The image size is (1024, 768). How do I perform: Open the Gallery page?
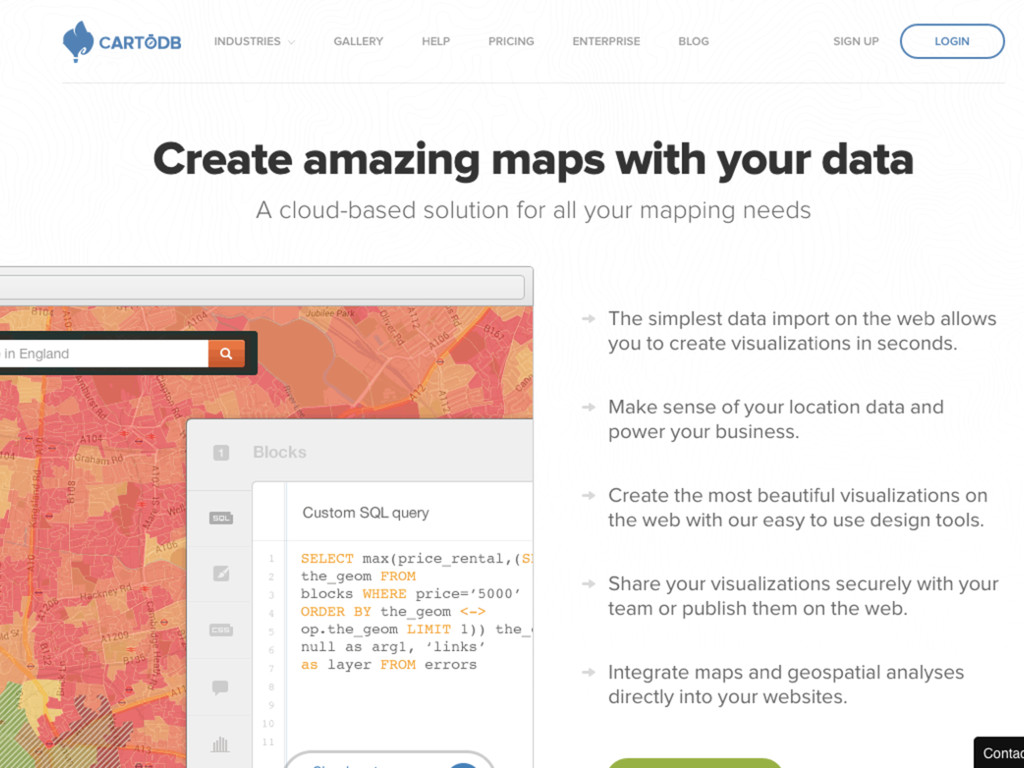(x=358, y=41)
